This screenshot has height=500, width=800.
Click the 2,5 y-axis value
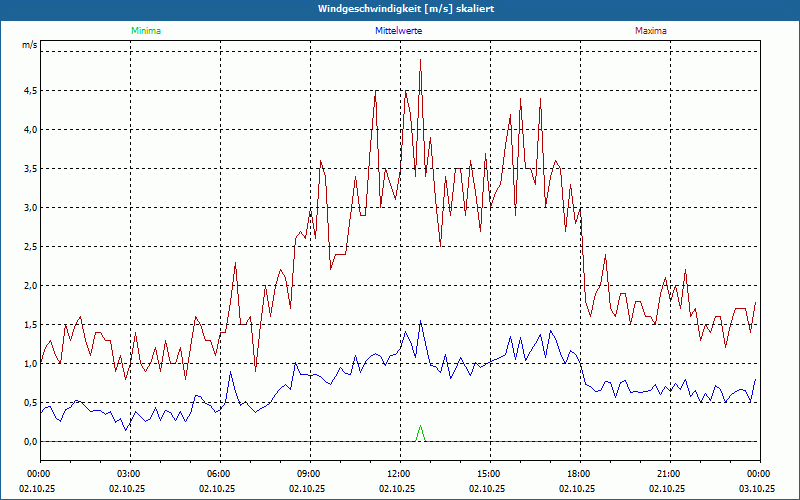(31, 246)
